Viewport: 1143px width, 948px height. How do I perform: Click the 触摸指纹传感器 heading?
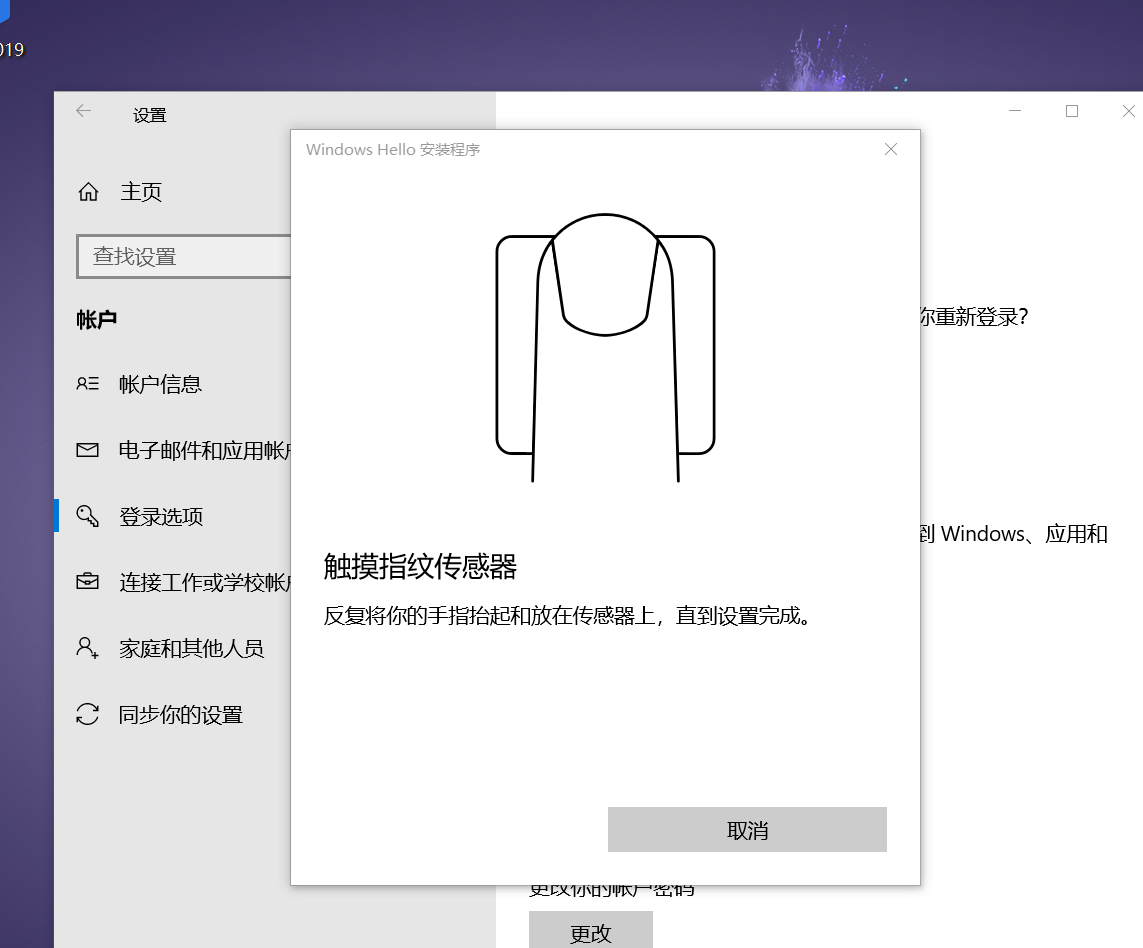point(421,567)
